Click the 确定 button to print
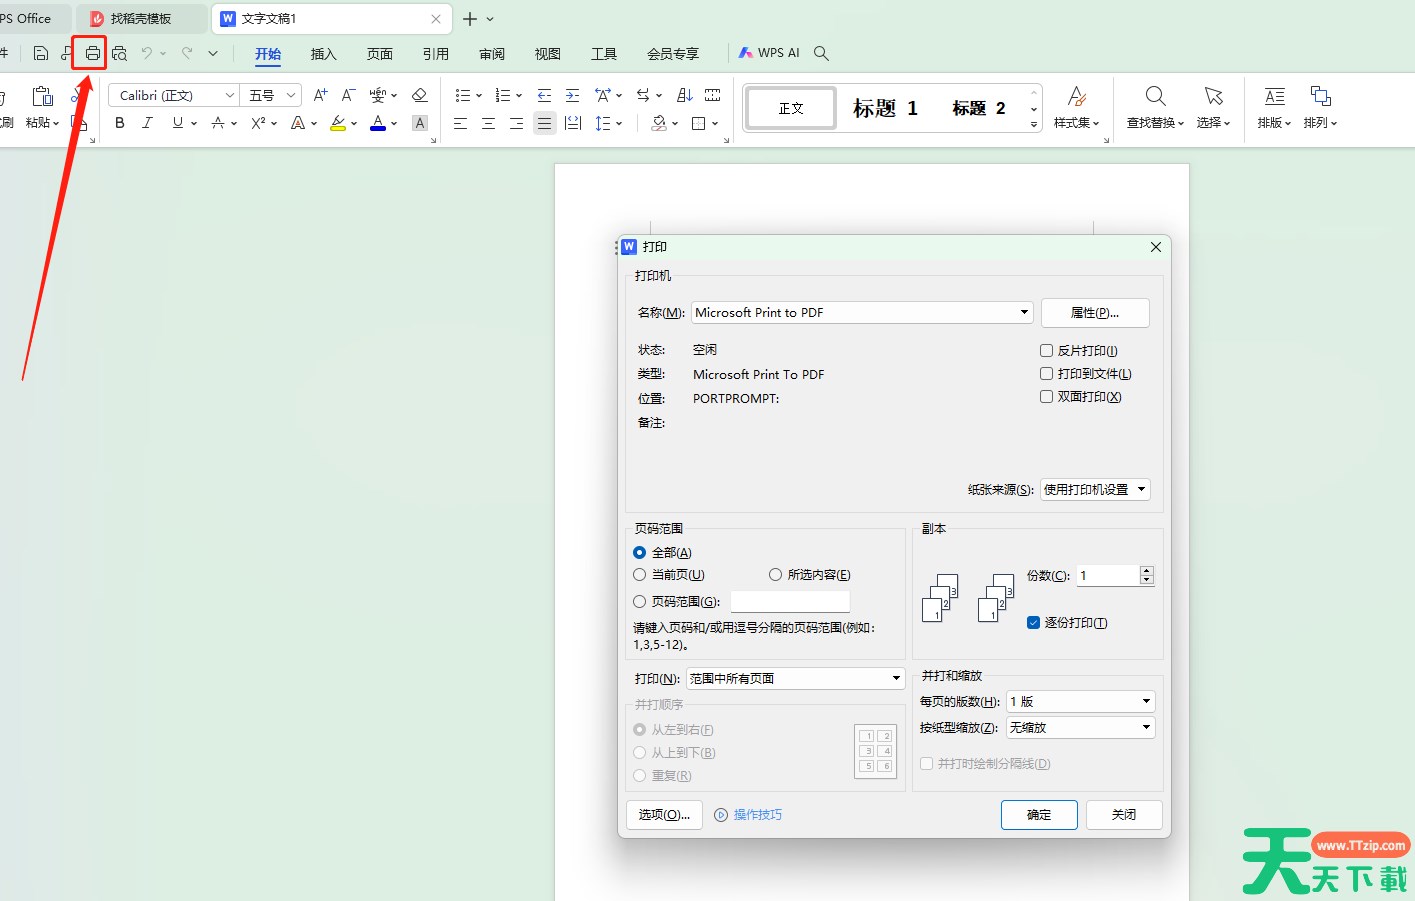The image size is (1415, 901). point(1039,815)
